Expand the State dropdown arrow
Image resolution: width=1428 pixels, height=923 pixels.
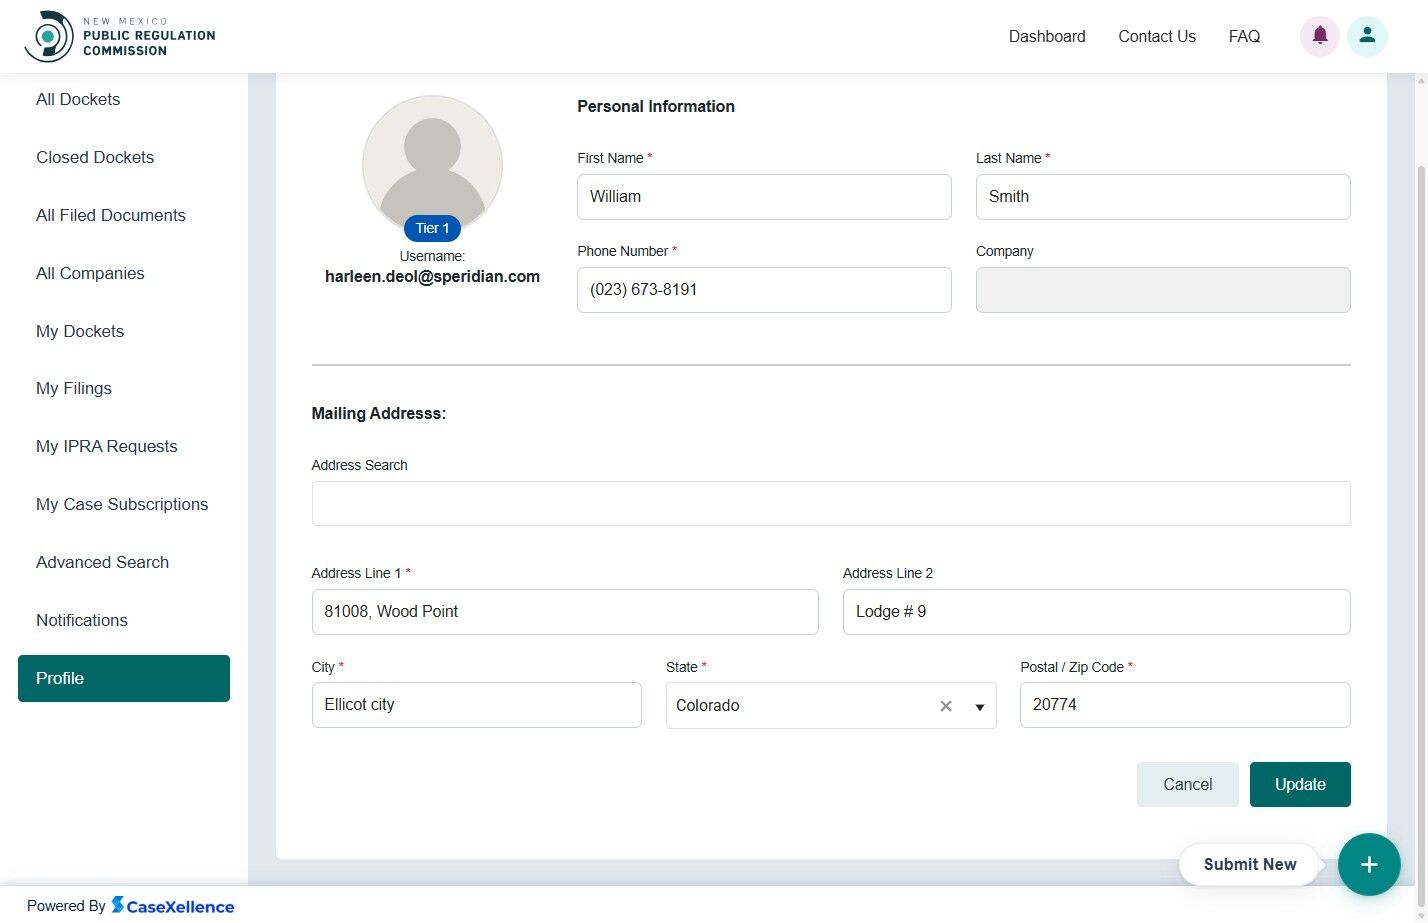pyautogui.click(x=980, y=707)
